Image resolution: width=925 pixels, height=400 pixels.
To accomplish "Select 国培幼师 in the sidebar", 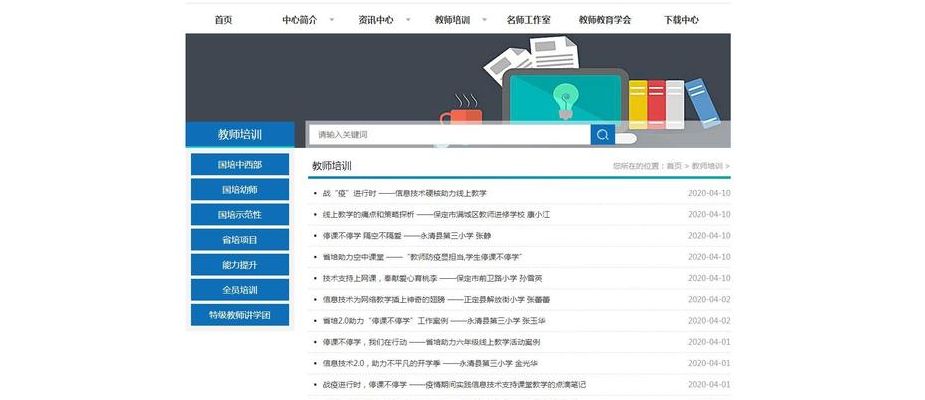I will [240, 189].
